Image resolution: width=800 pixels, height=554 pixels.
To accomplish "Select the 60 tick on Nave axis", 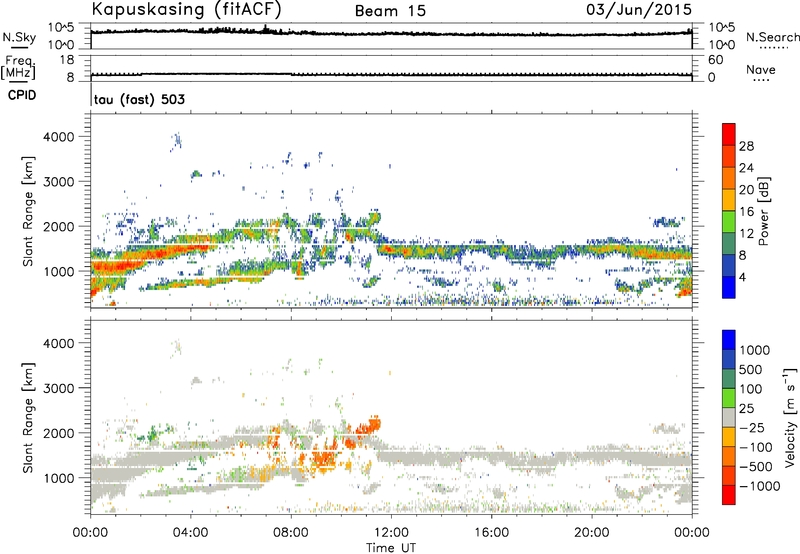I will coord(716,60).
